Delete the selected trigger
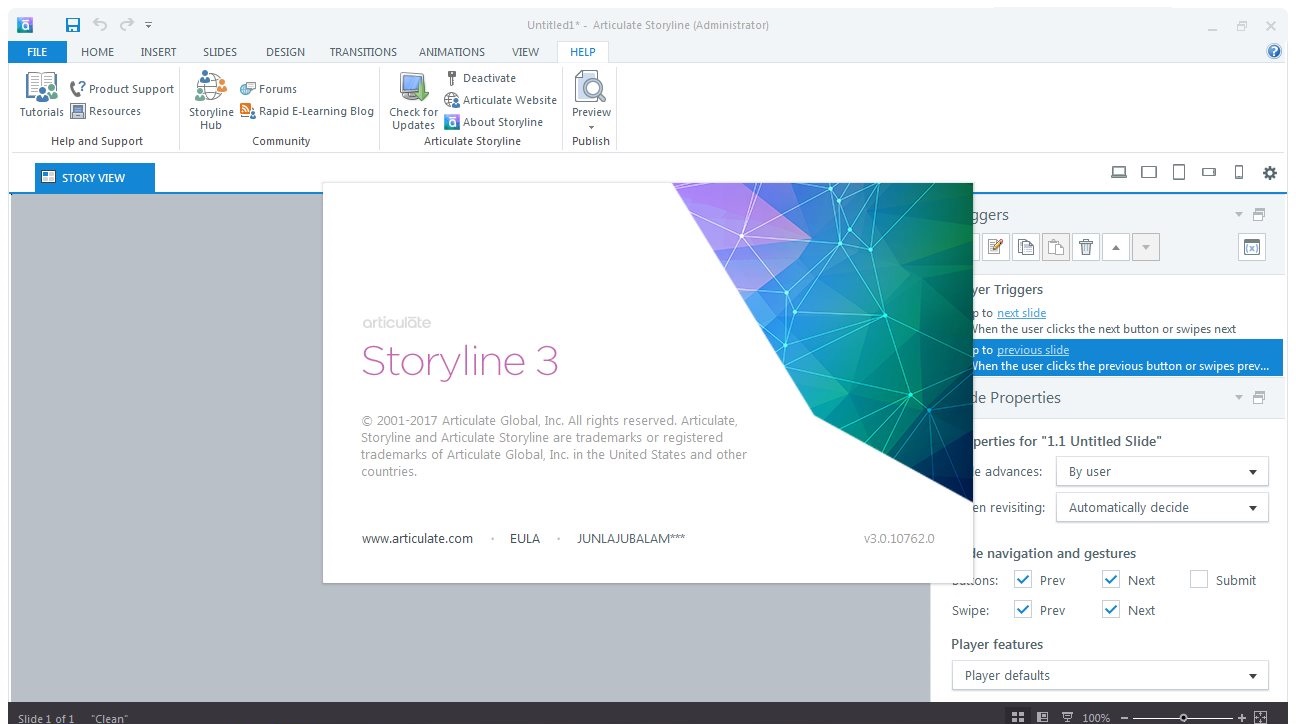 1086,247
